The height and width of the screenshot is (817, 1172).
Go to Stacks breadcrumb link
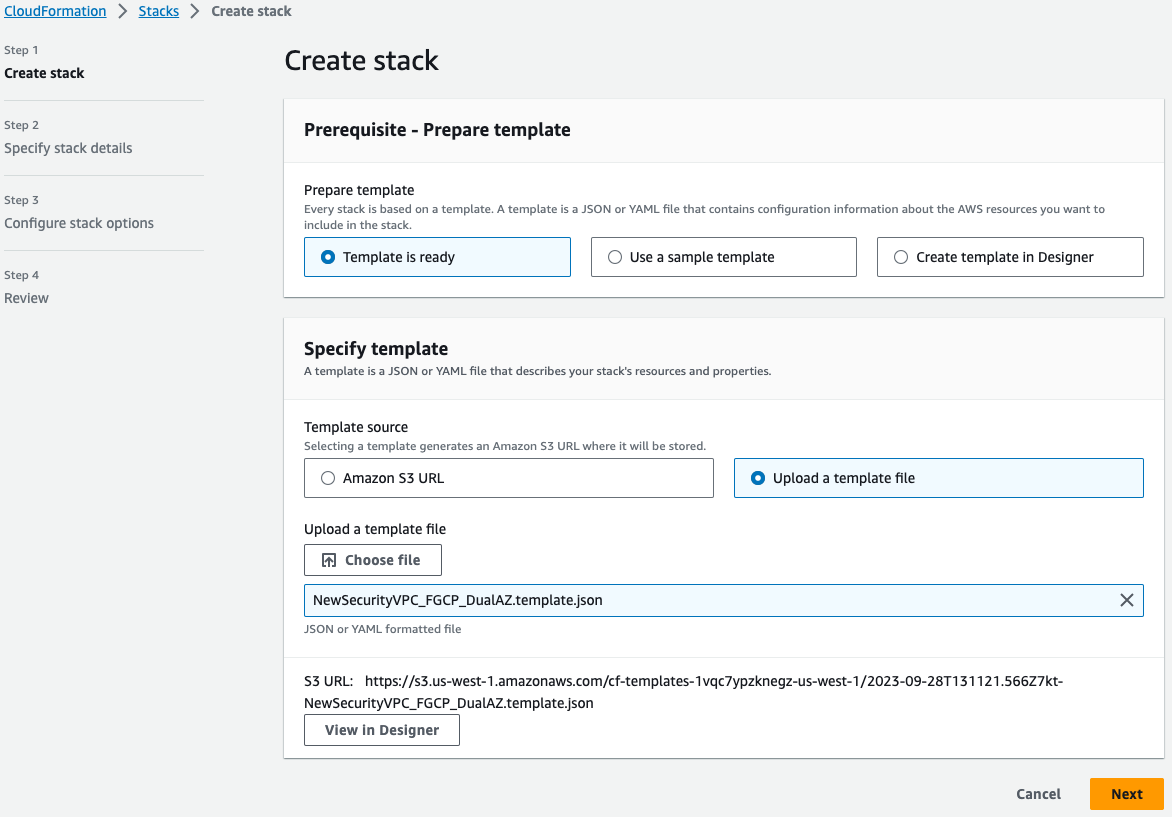(x=158, y=11)
